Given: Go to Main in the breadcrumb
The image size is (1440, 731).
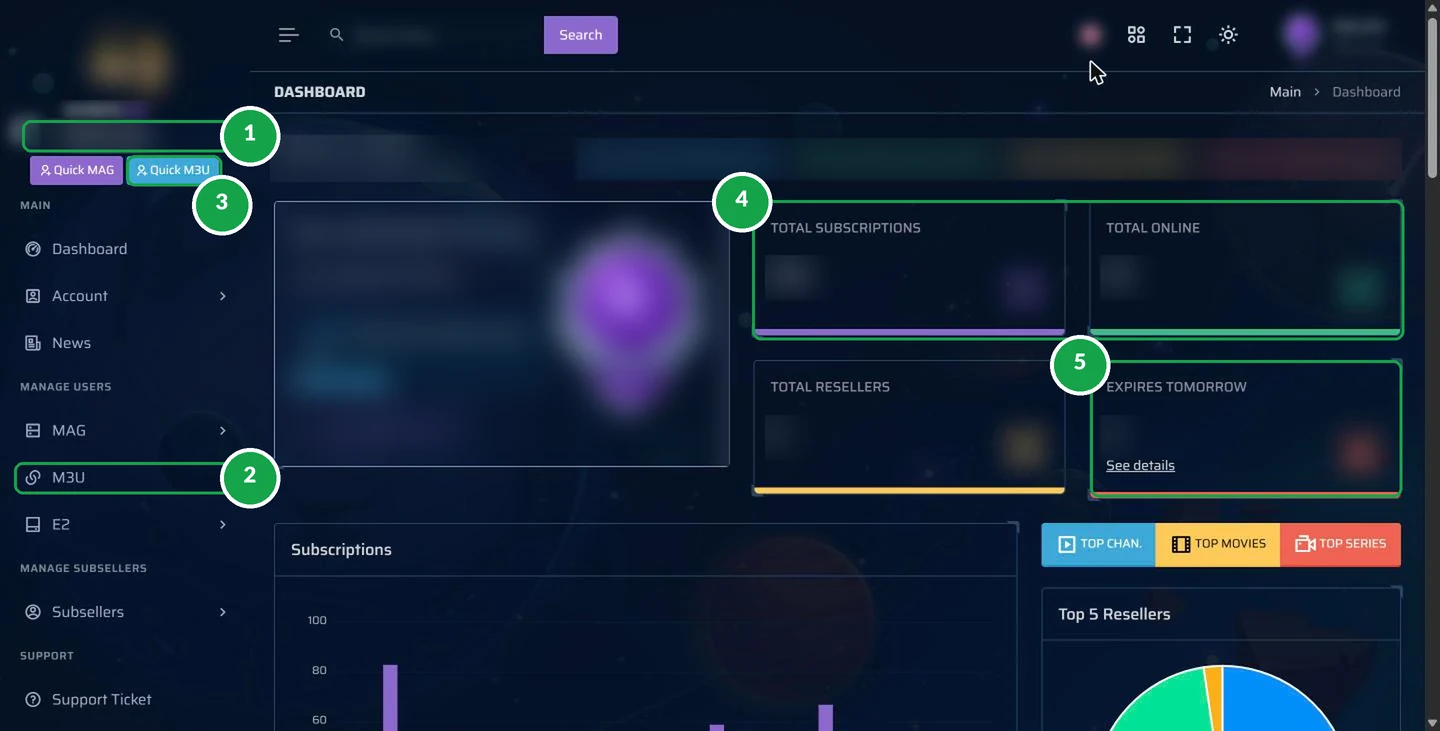Looking at the screenshot, I should point(1285,92).
